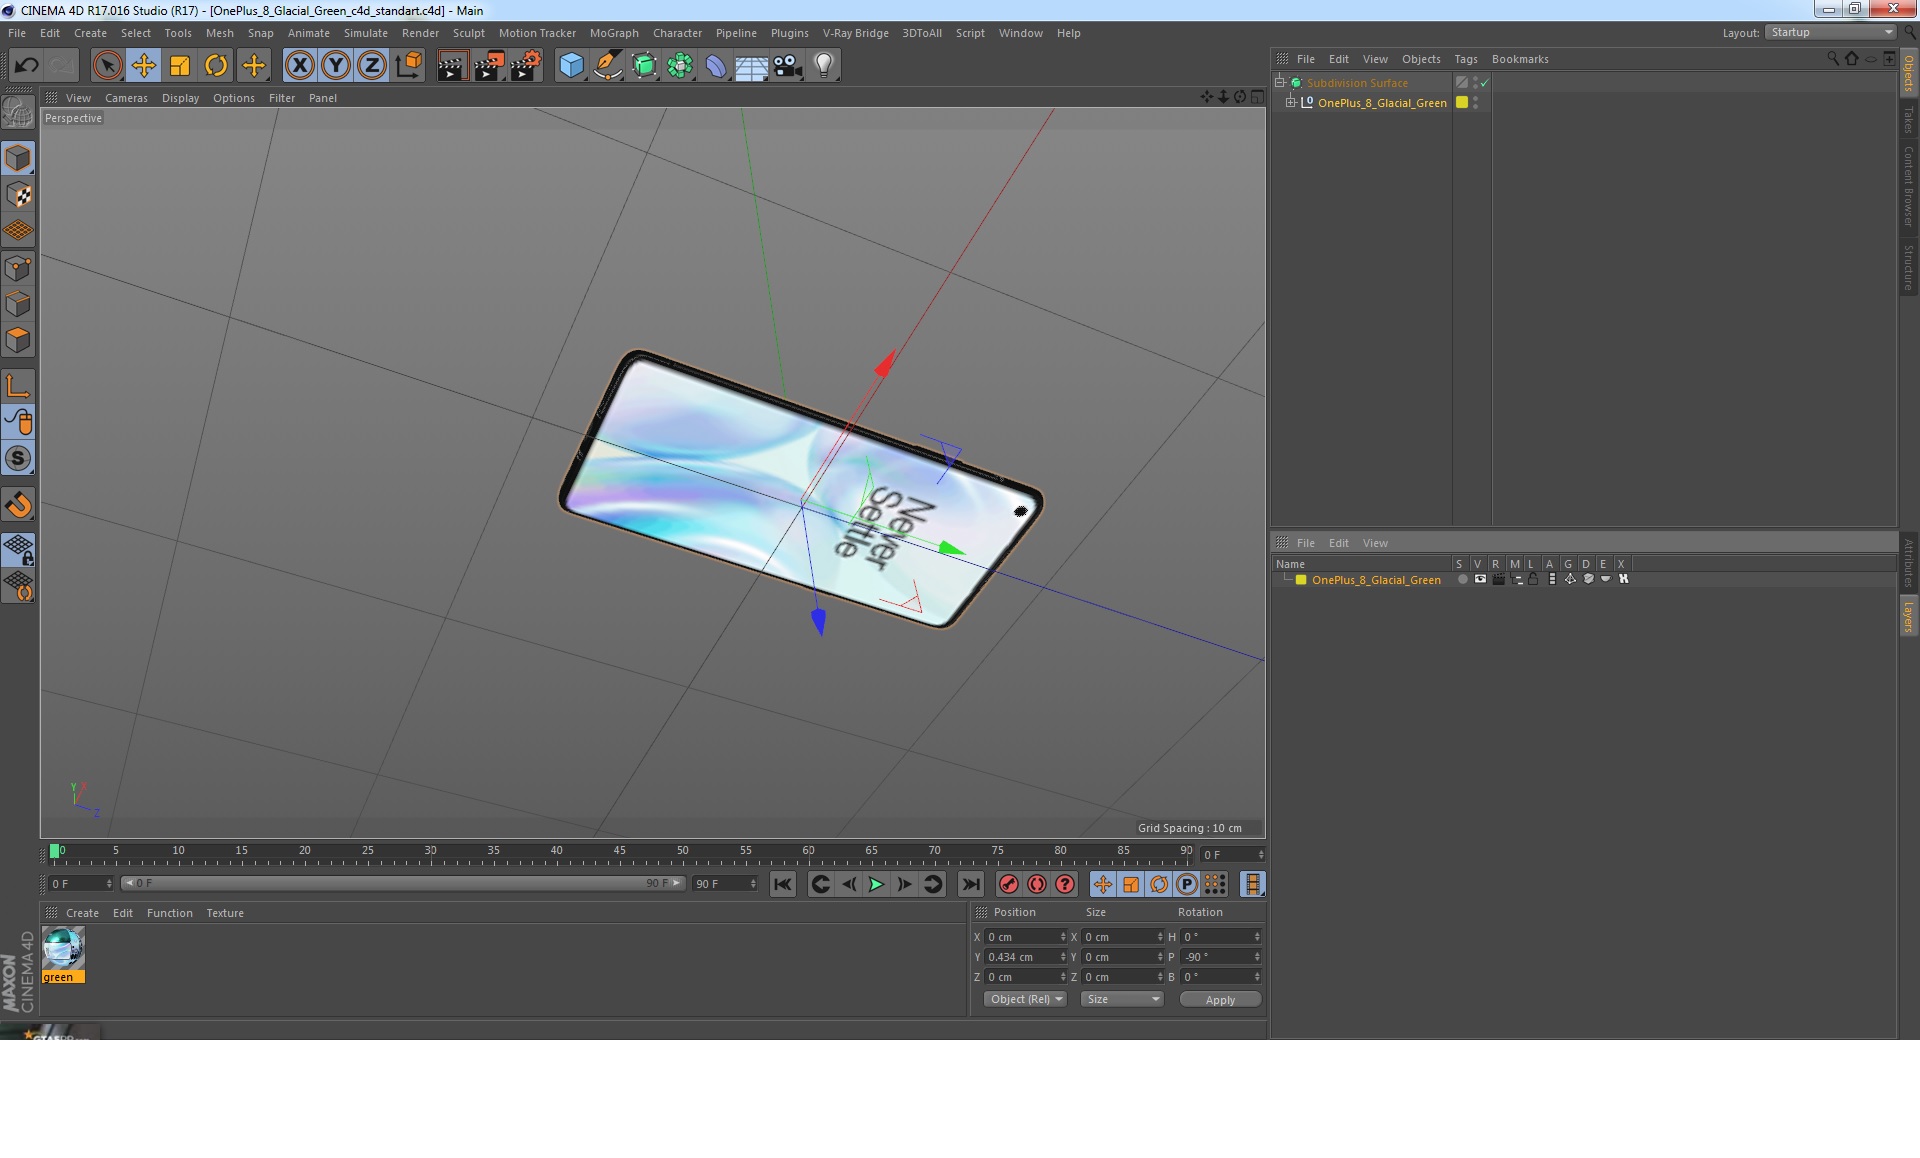
Task: Toggle Y axis lock
Action: 336,66
